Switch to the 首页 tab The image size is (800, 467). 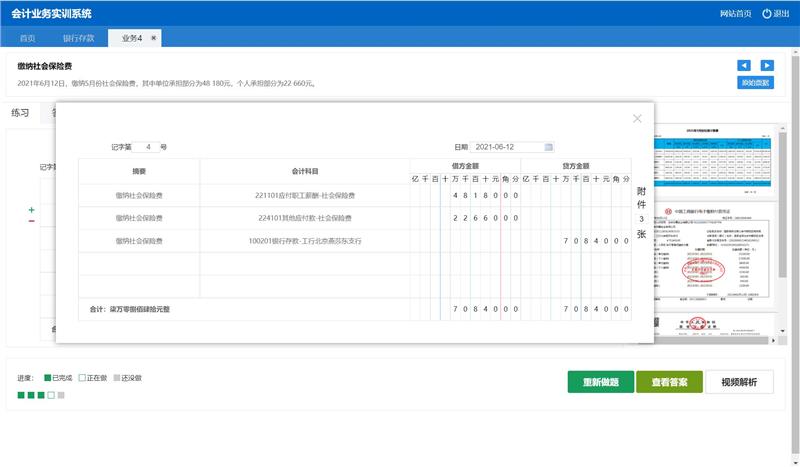coord(27,38)
